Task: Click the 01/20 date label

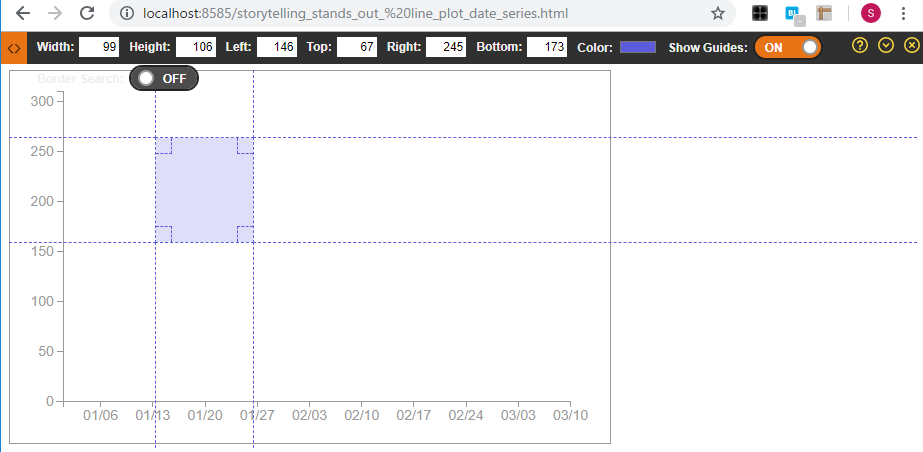Action: [205, 416]
